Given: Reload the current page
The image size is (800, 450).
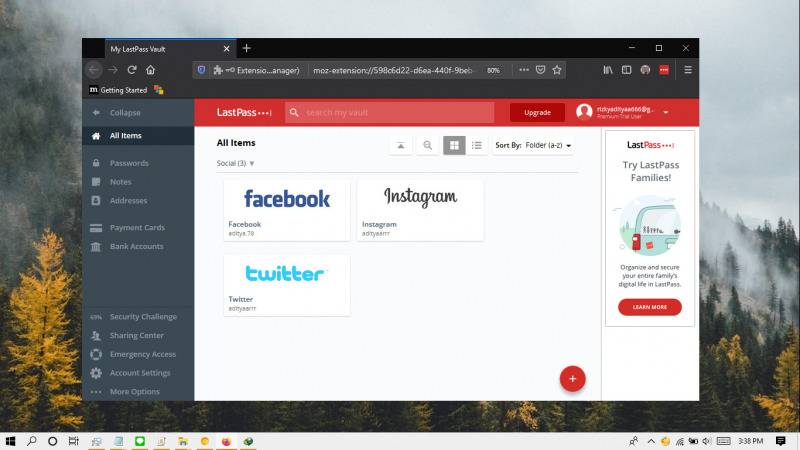Looking at the screenshot, I should [x=132, y=70].
